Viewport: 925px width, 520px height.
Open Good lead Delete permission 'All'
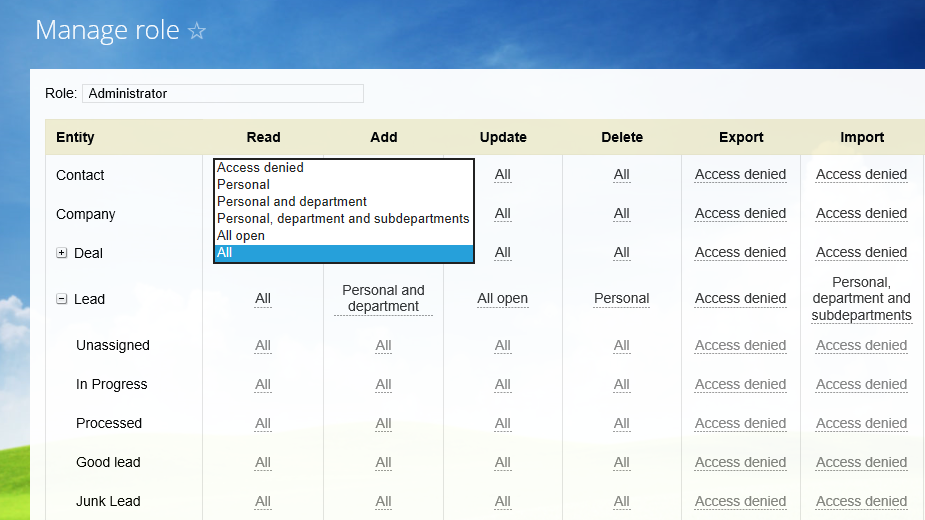[622, 462]
